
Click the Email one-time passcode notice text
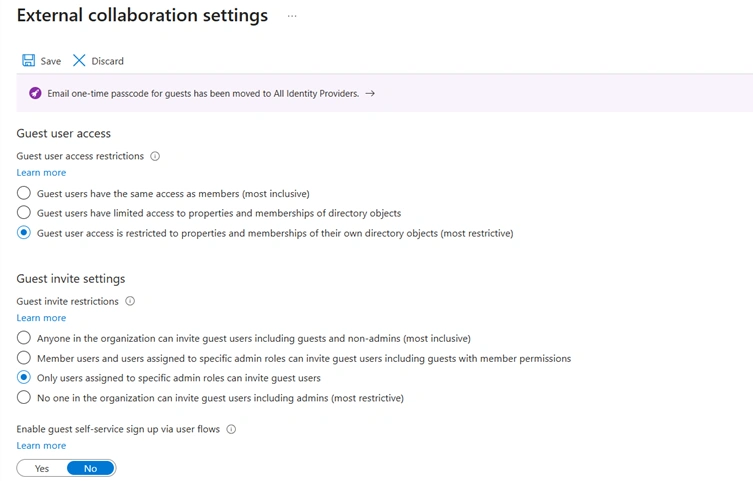(x=203, y=94)
